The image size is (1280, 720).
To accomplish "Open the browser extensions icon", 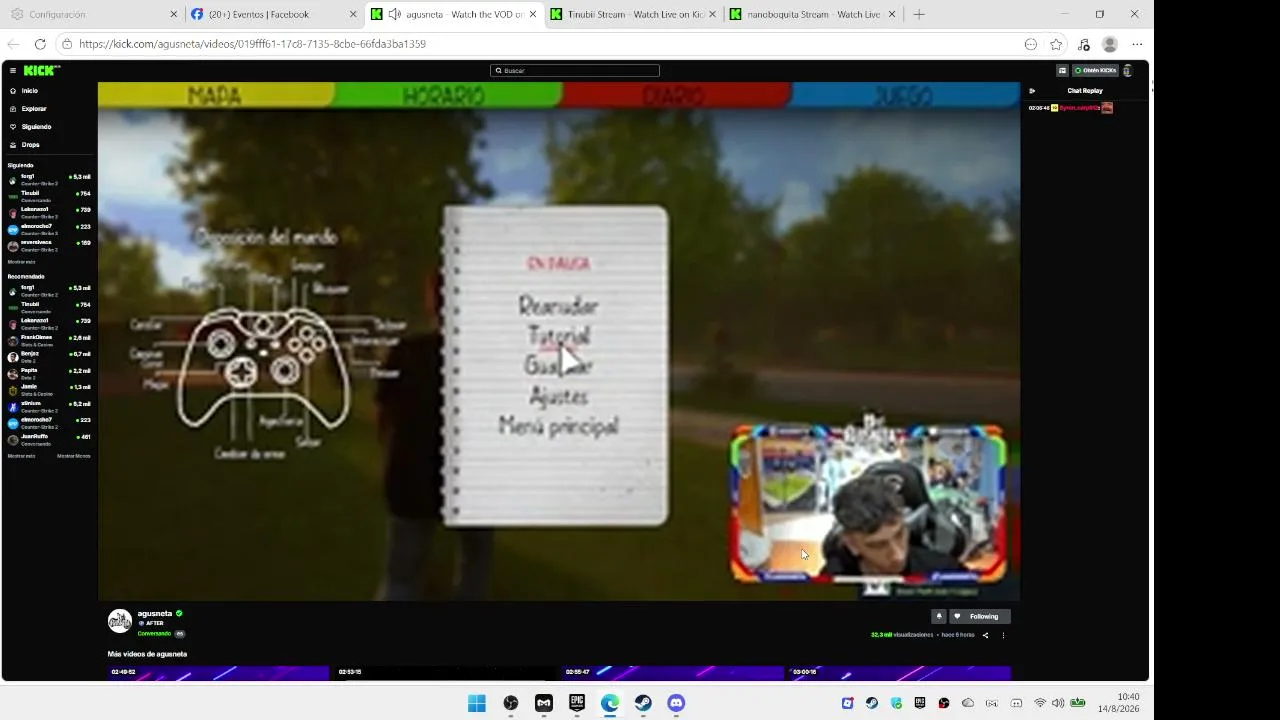I will (1083, 44).
